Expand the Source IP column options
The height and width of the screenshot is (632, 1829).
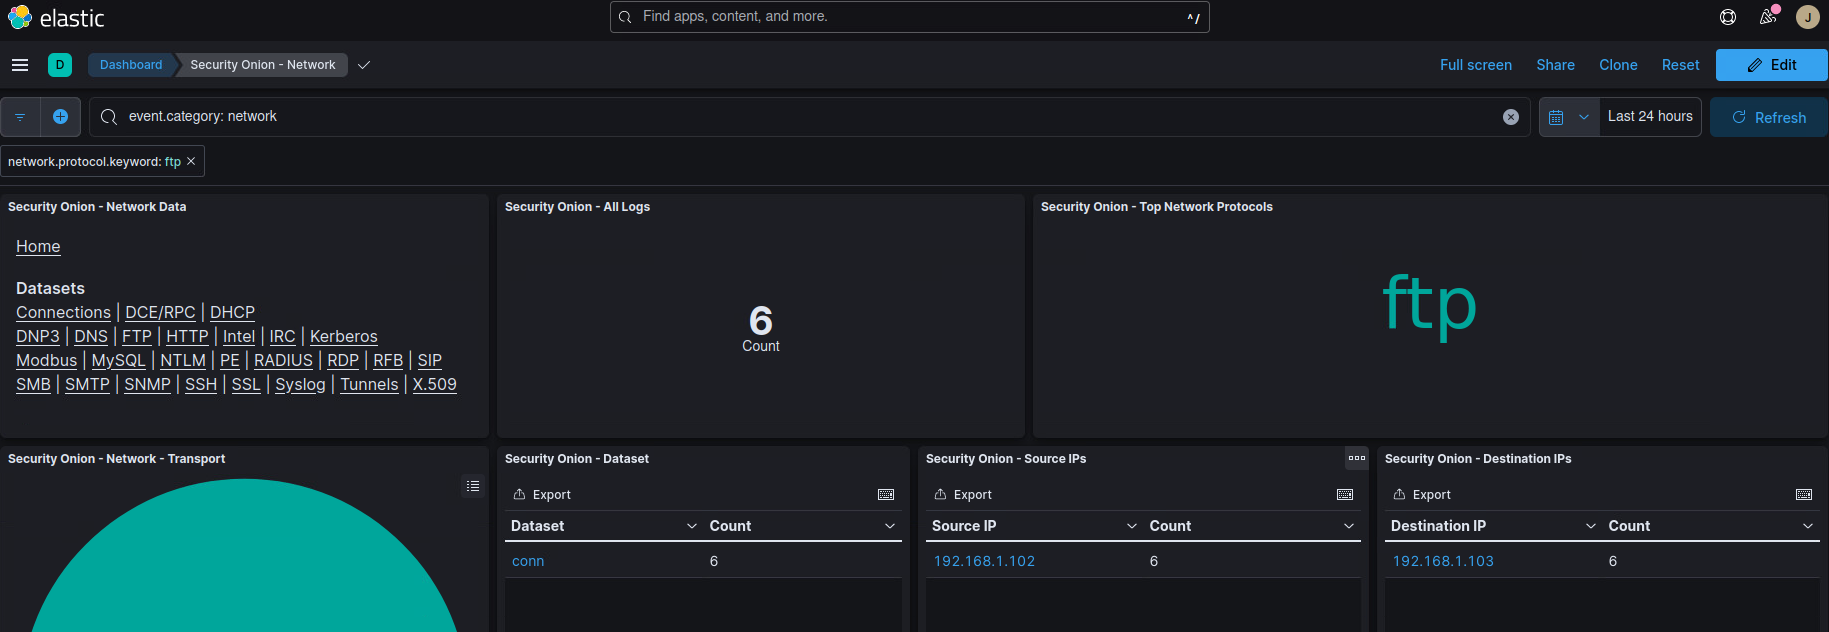click(x=1132, y=526)
